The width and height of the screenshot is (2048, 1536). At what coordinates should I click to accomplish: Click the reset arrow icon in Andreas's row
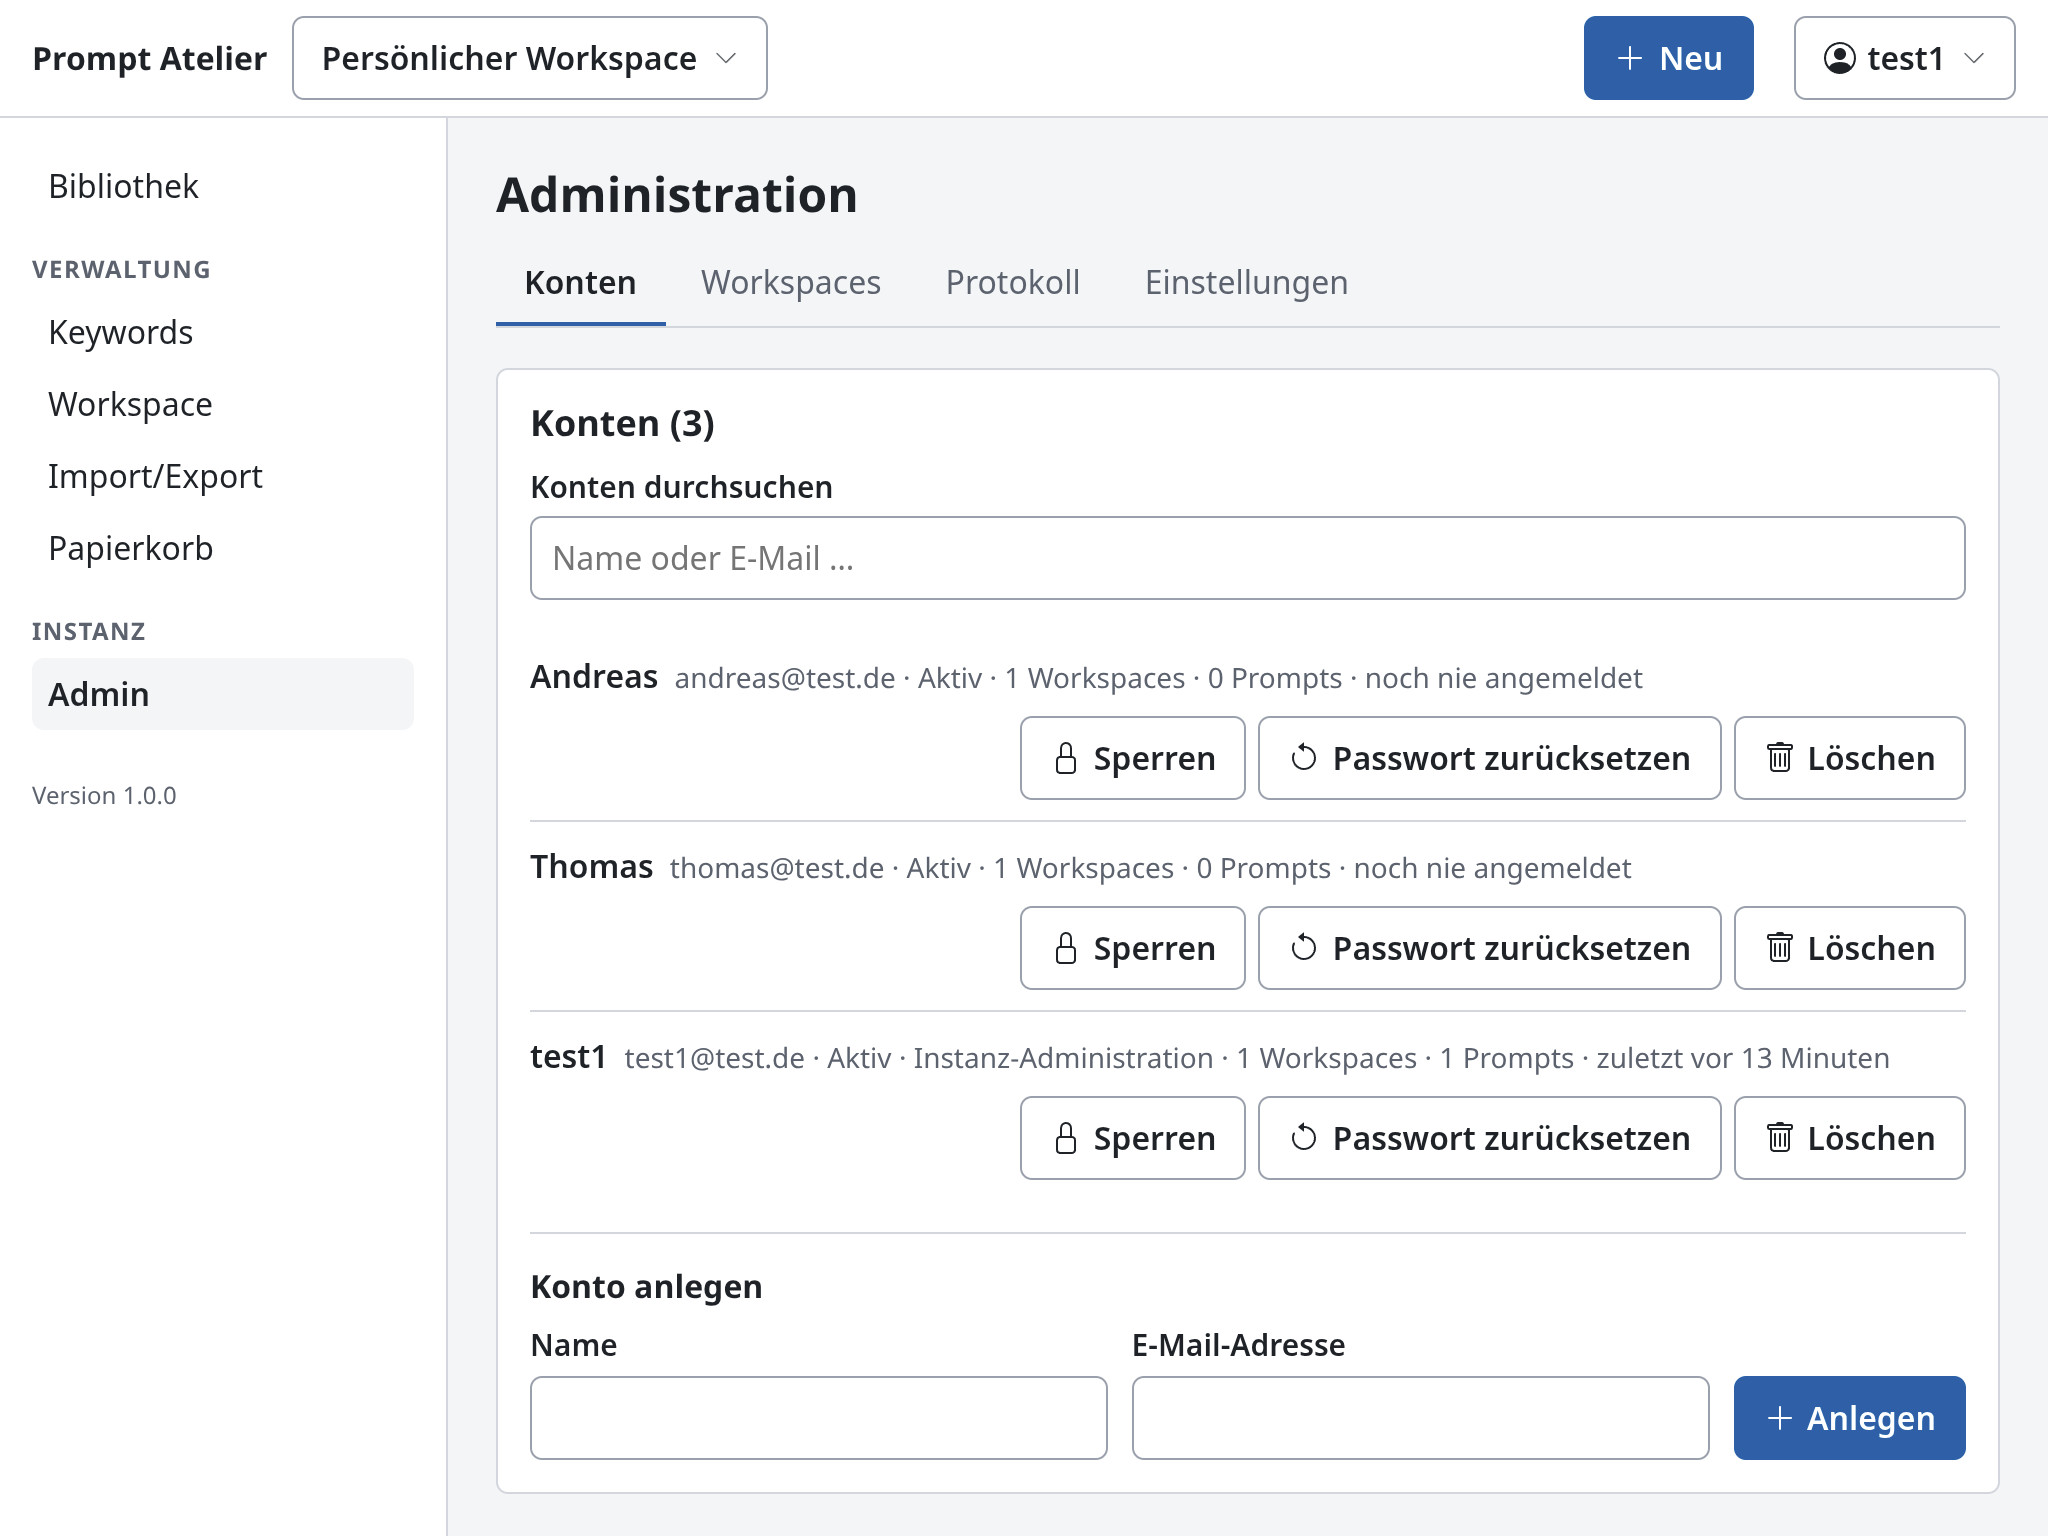tap(1304, 758)
